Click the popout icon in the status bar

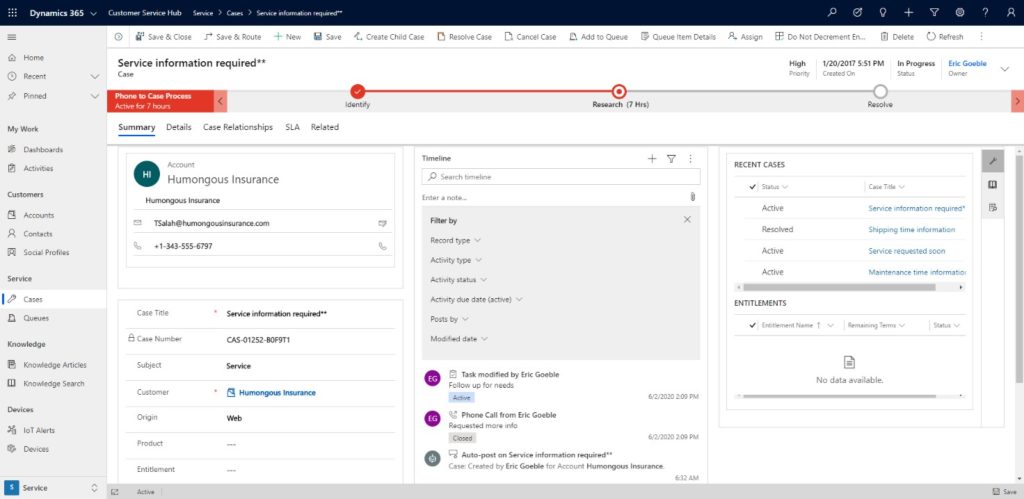pyautogui.click(x=115, y=492)
